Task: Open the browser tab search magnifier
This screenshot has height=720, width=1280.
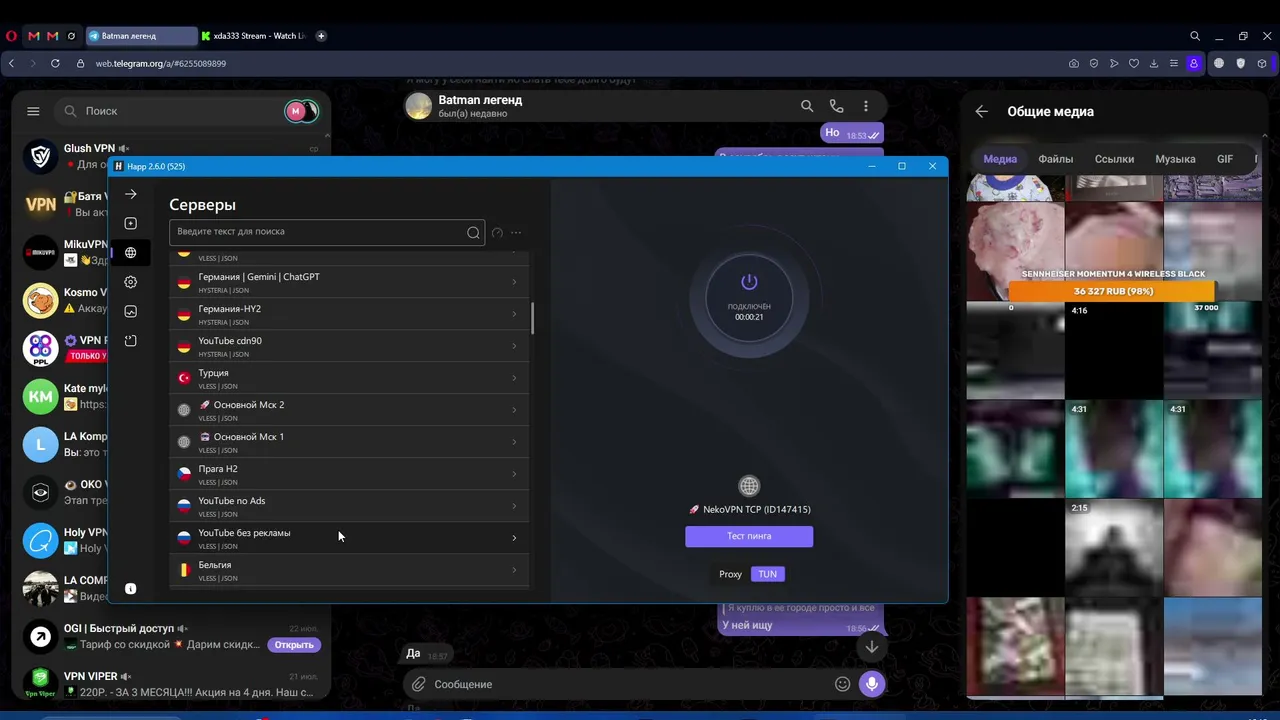Action: point(1195,36)
